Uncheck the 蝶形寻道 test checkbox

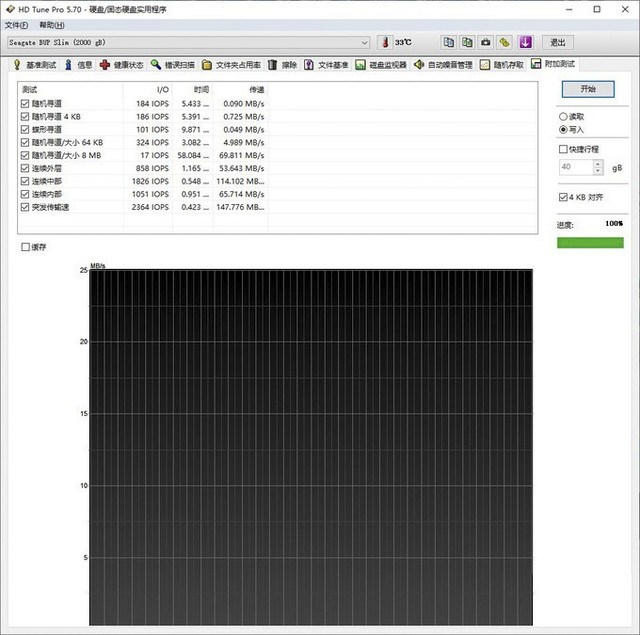click(25, 129)
